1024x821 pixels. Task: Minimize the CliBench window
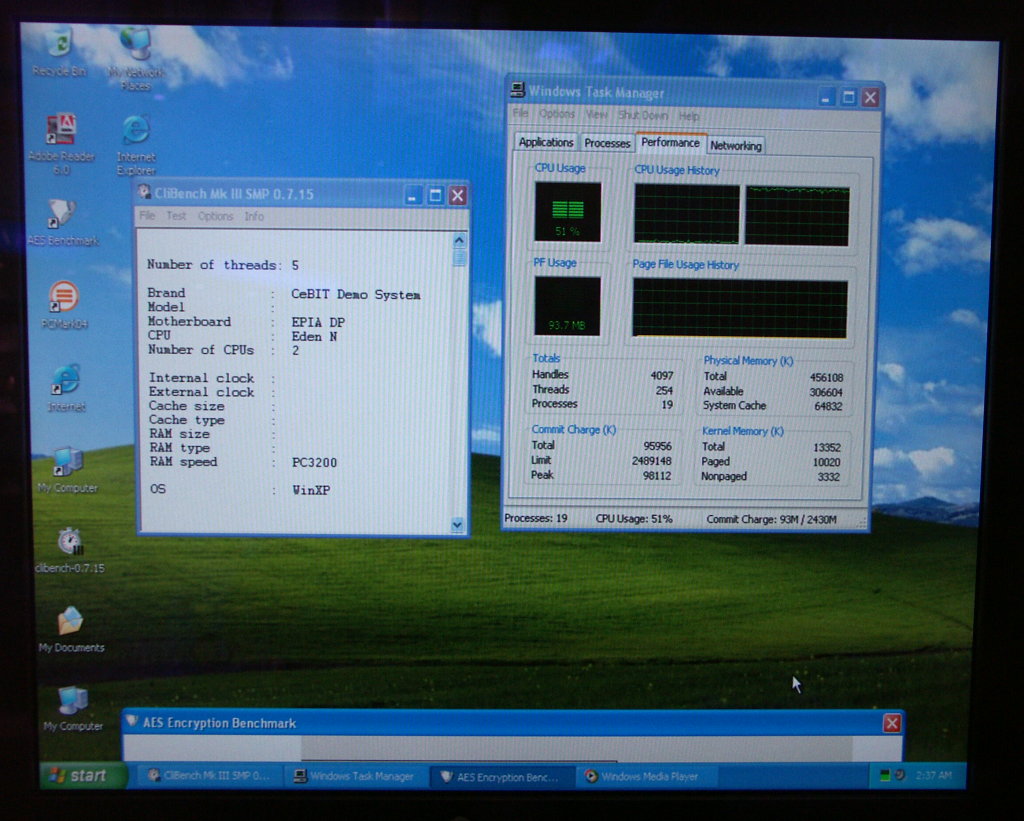pos(413,195)
